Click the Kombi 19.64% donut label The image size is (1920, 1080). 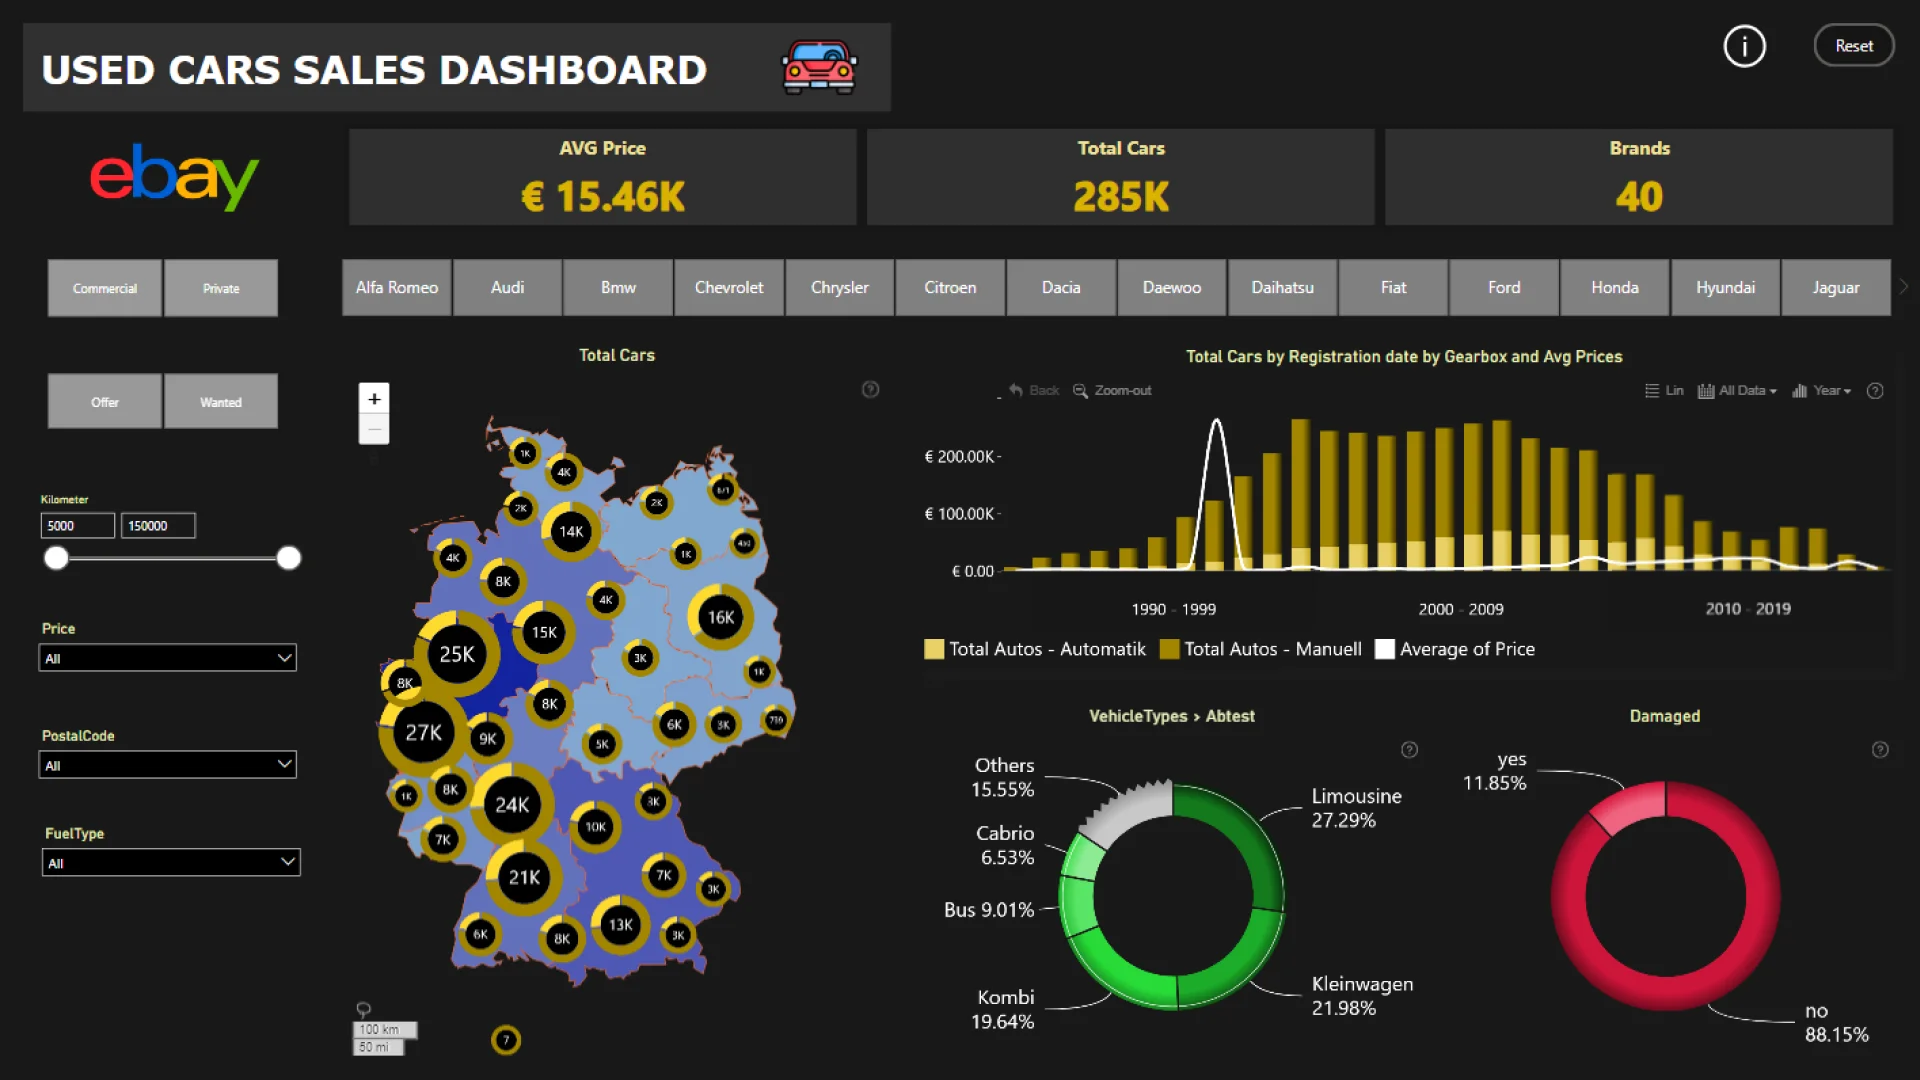point(1003,1009)
